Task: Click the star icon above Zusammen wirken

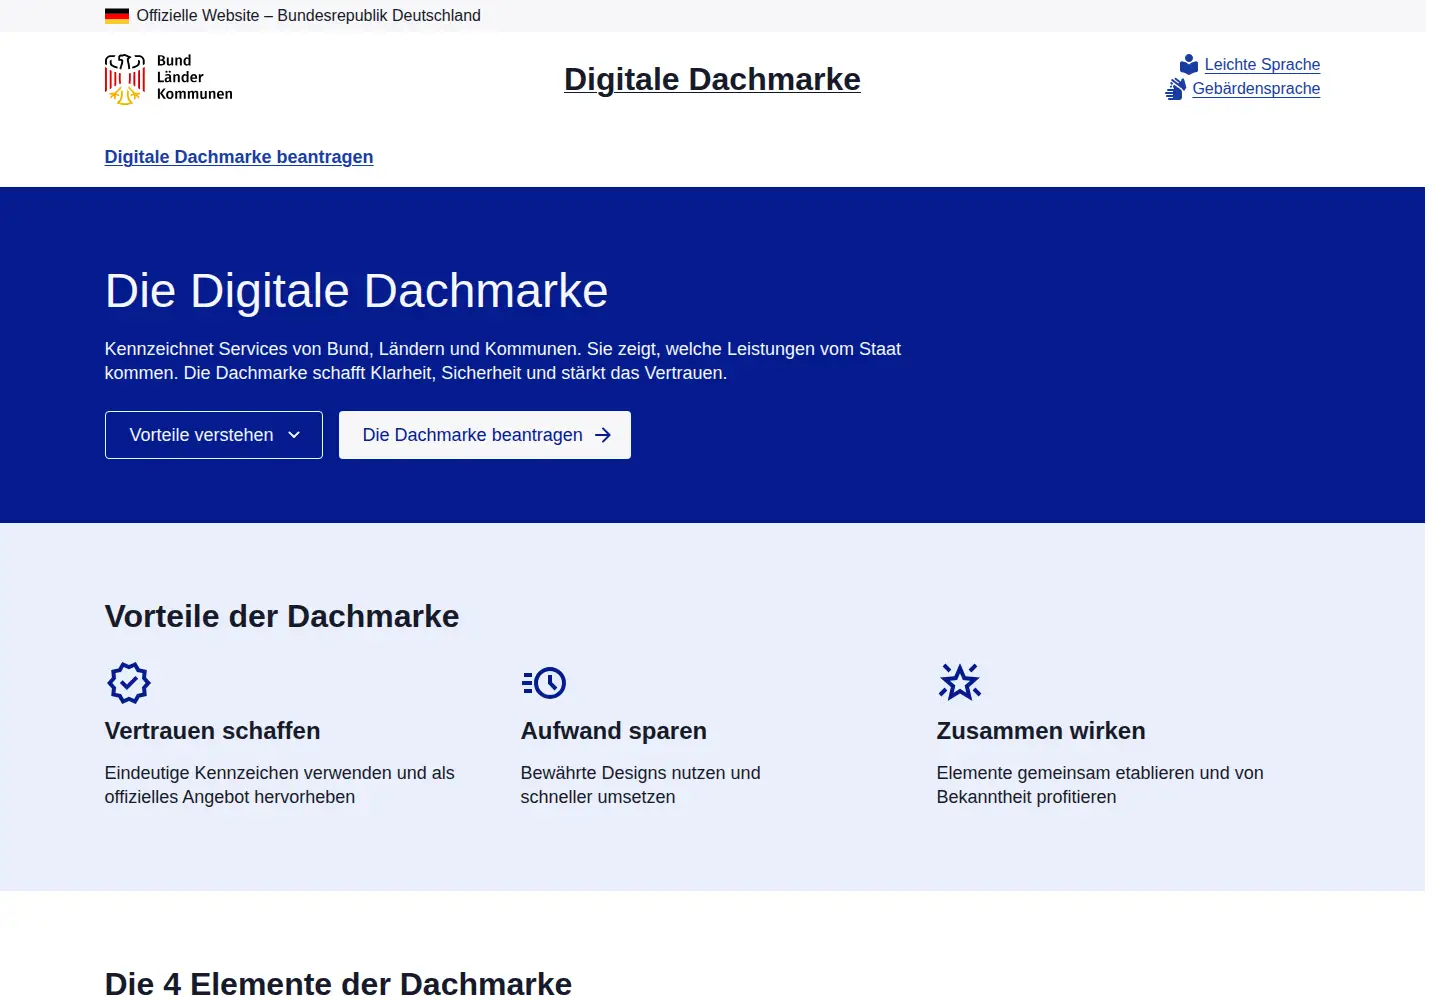Action: pyautogui.click(x=960, y=682)
